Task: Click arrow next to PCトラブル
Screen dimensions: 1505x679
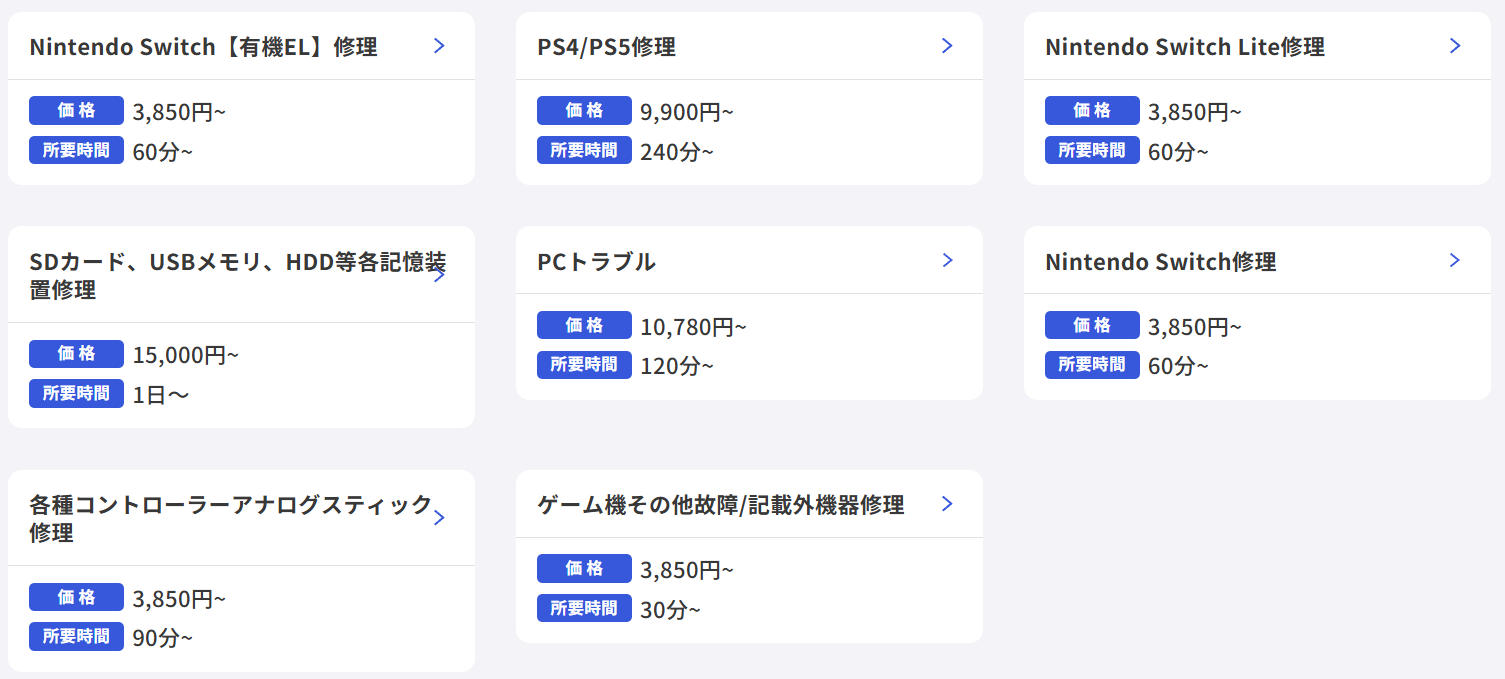Action: click(x=948, y=261)
